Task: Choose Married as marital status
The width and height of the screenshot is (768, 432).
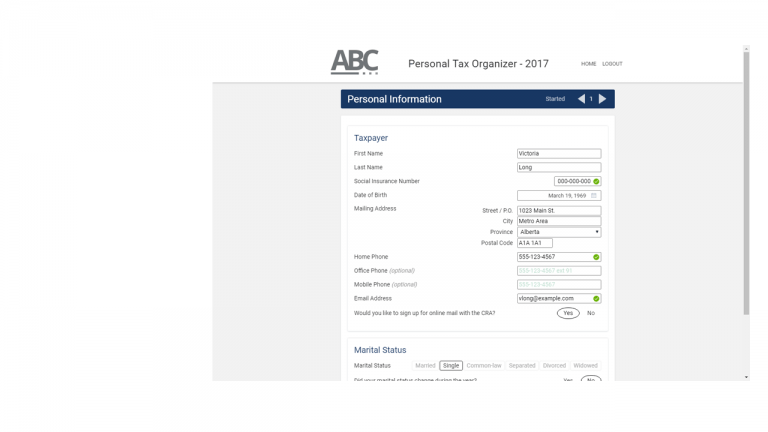Action: tap(425, 366)
